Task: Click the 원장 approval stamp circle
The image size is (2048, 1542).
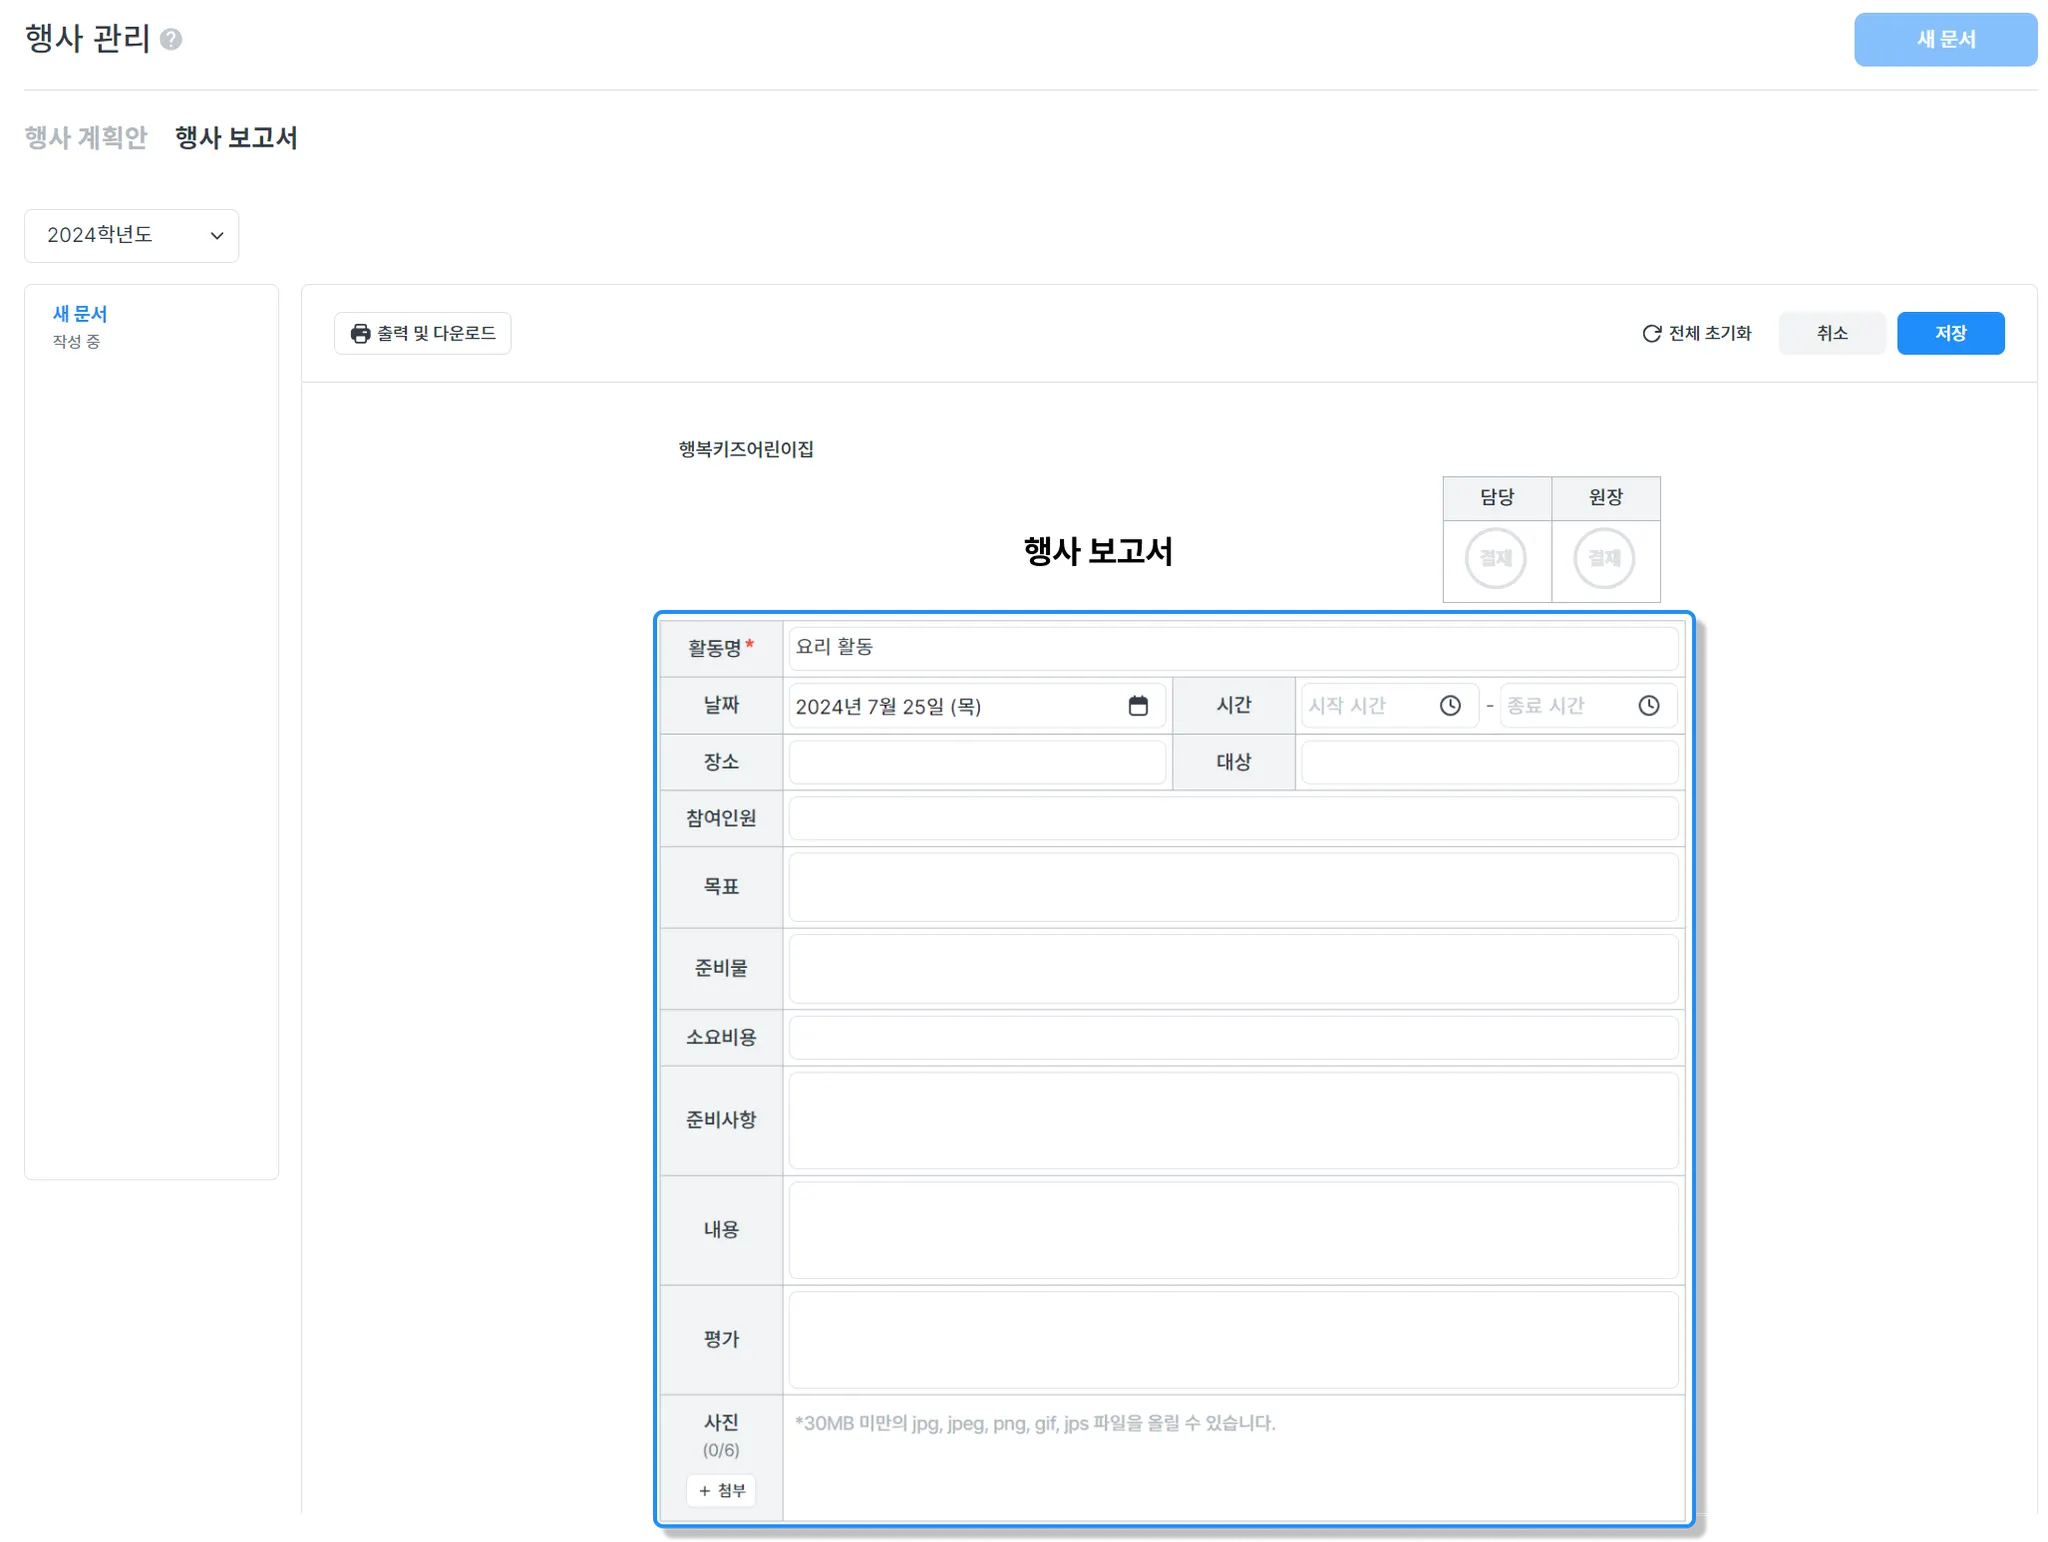Action: click(1604, 559)
